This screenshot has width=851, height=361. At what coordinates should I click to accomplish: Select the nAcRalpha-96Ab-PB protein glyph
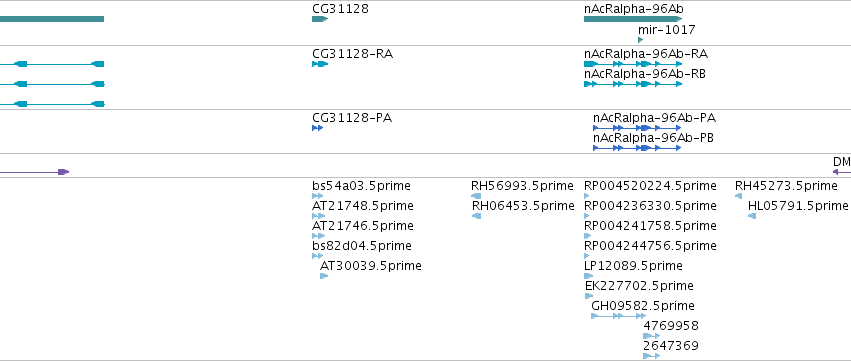coord(637,148)
